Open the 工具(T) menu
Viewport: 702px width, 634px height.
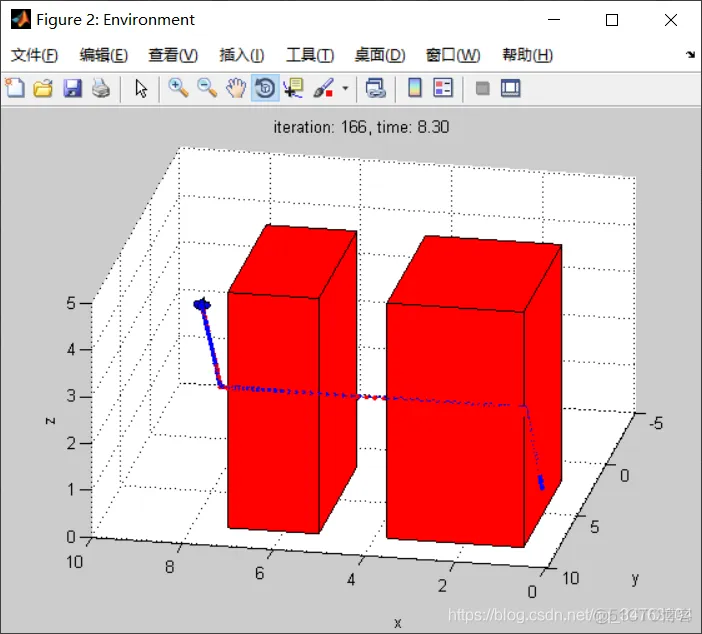pos(310,55)
